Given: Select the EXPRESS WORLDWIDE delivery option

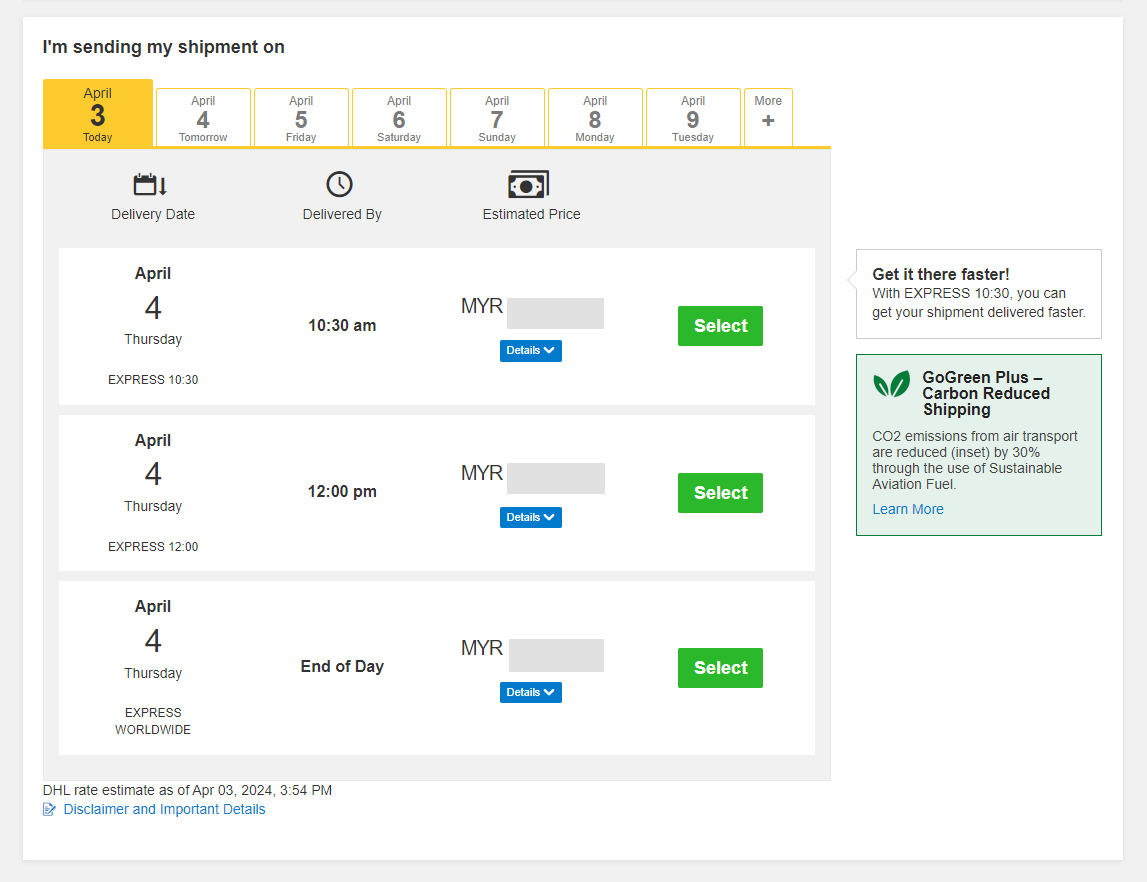Looking at the screenshot, I should (x=721, y=668).
